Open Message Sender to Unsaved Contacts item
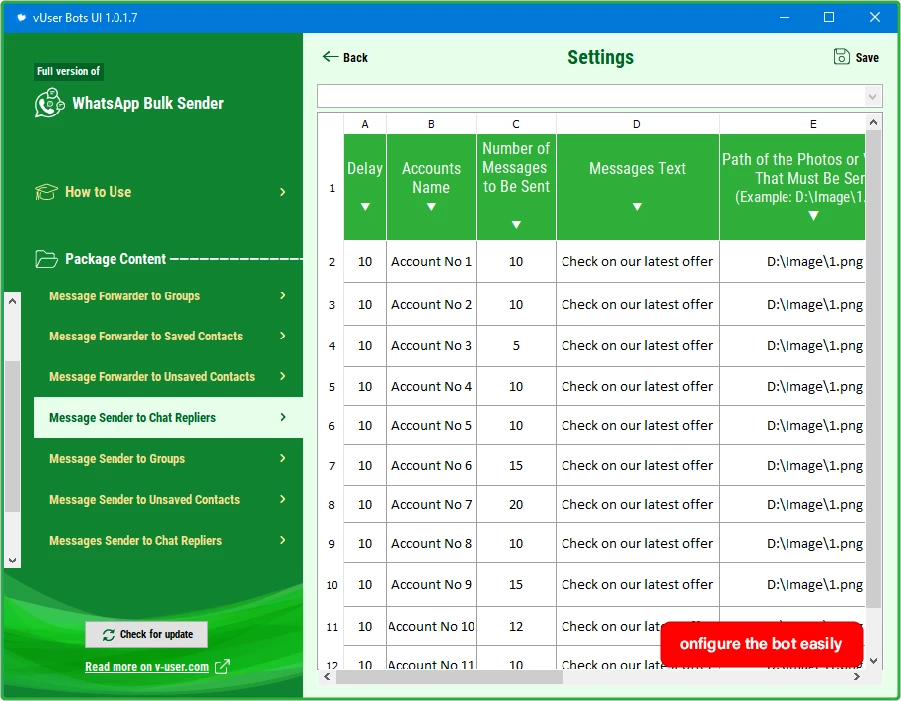The image size is (901, 701). click(168, 499)
